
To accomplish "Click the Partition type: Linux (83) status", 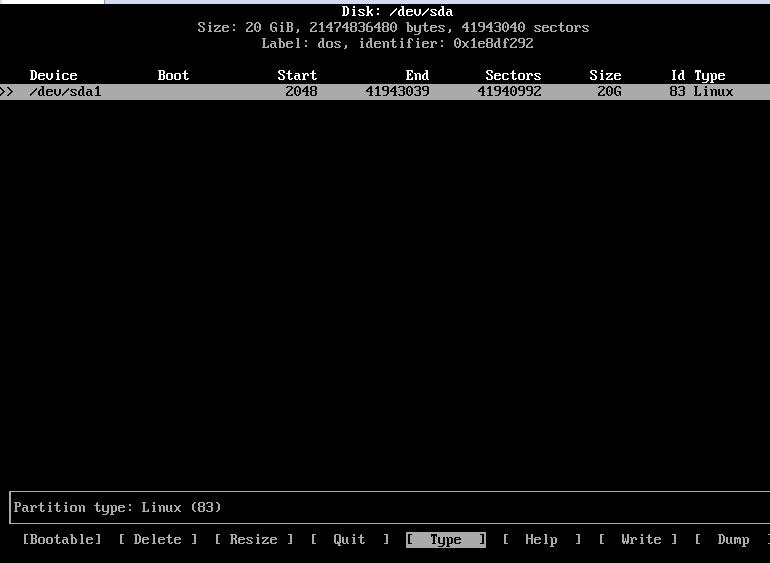I will click(x=117, y=507).
